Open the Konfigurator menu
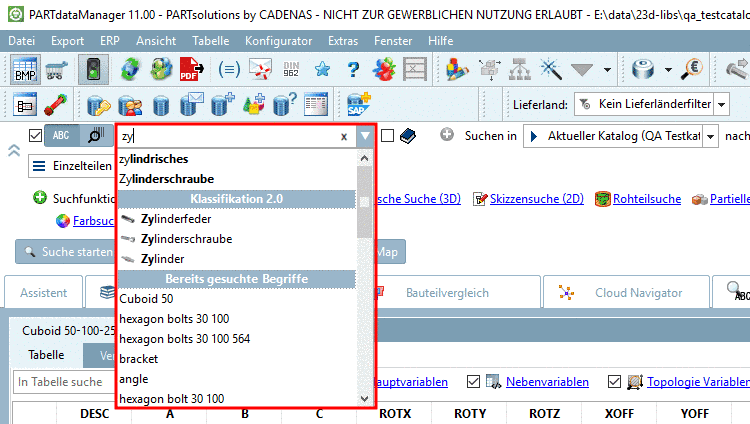The width and height of the screenshot is (750, 424). tap(278, 41)
